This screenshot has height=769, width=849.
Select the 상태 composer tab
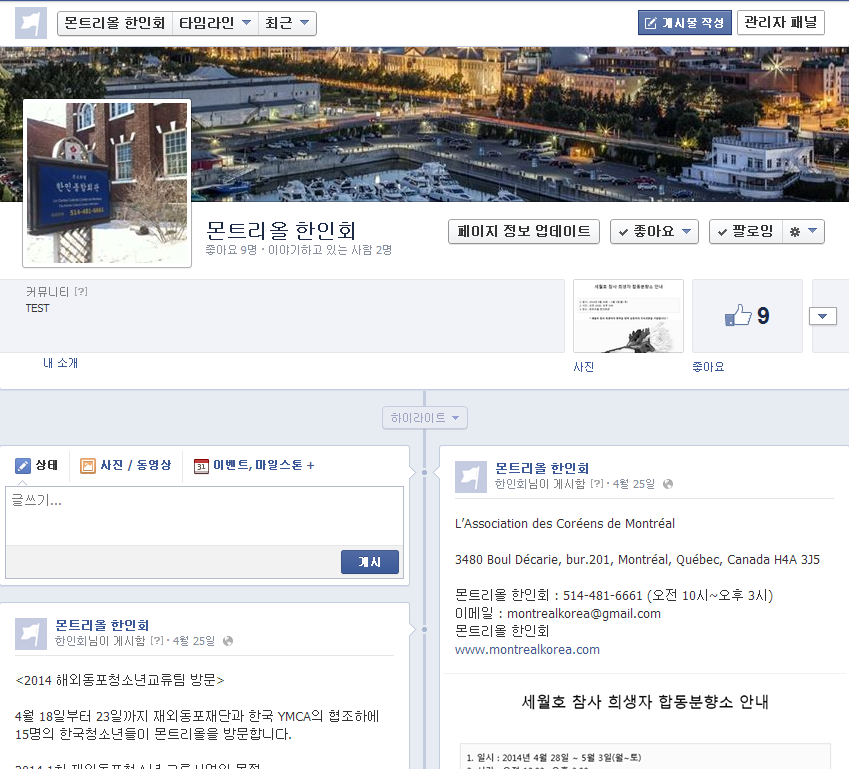(x=37, y=465)
